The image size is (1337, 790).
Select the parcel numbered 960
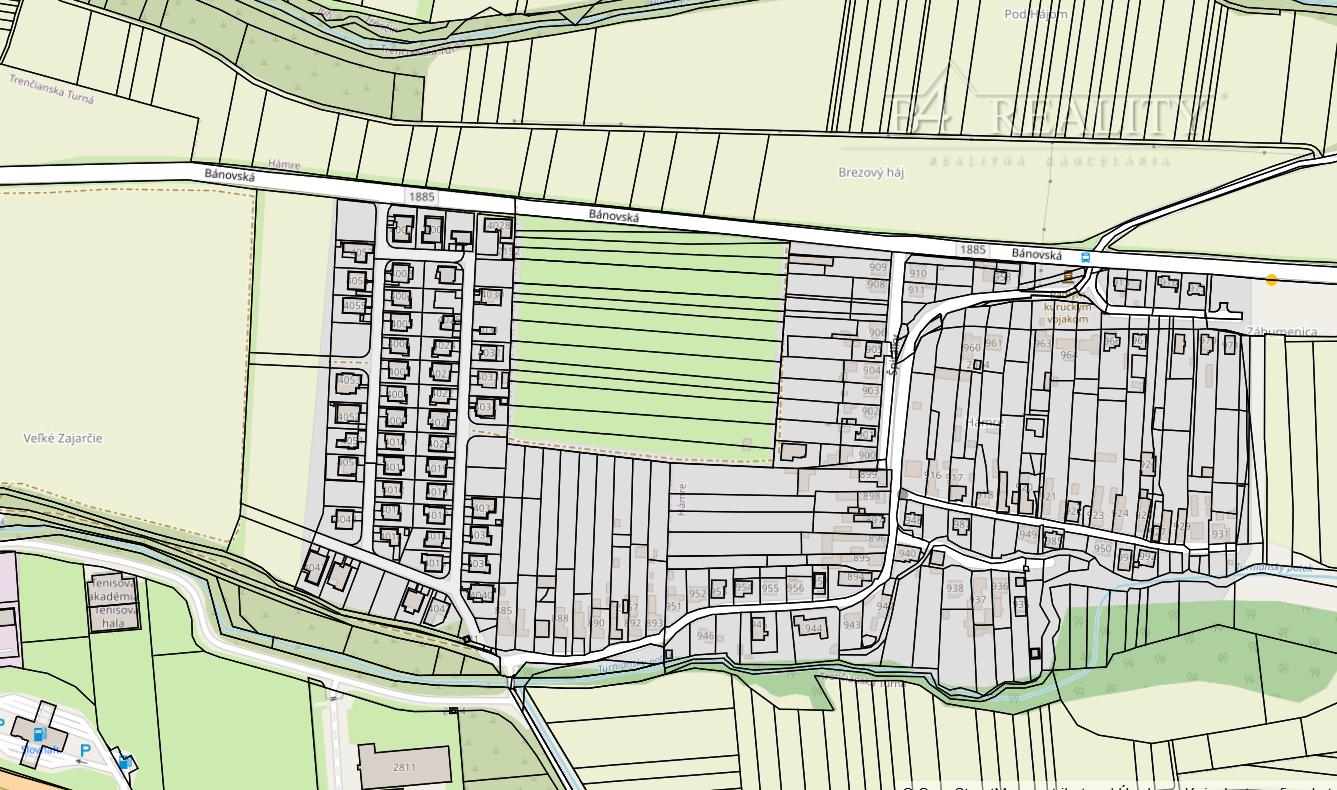click(971, 348)
